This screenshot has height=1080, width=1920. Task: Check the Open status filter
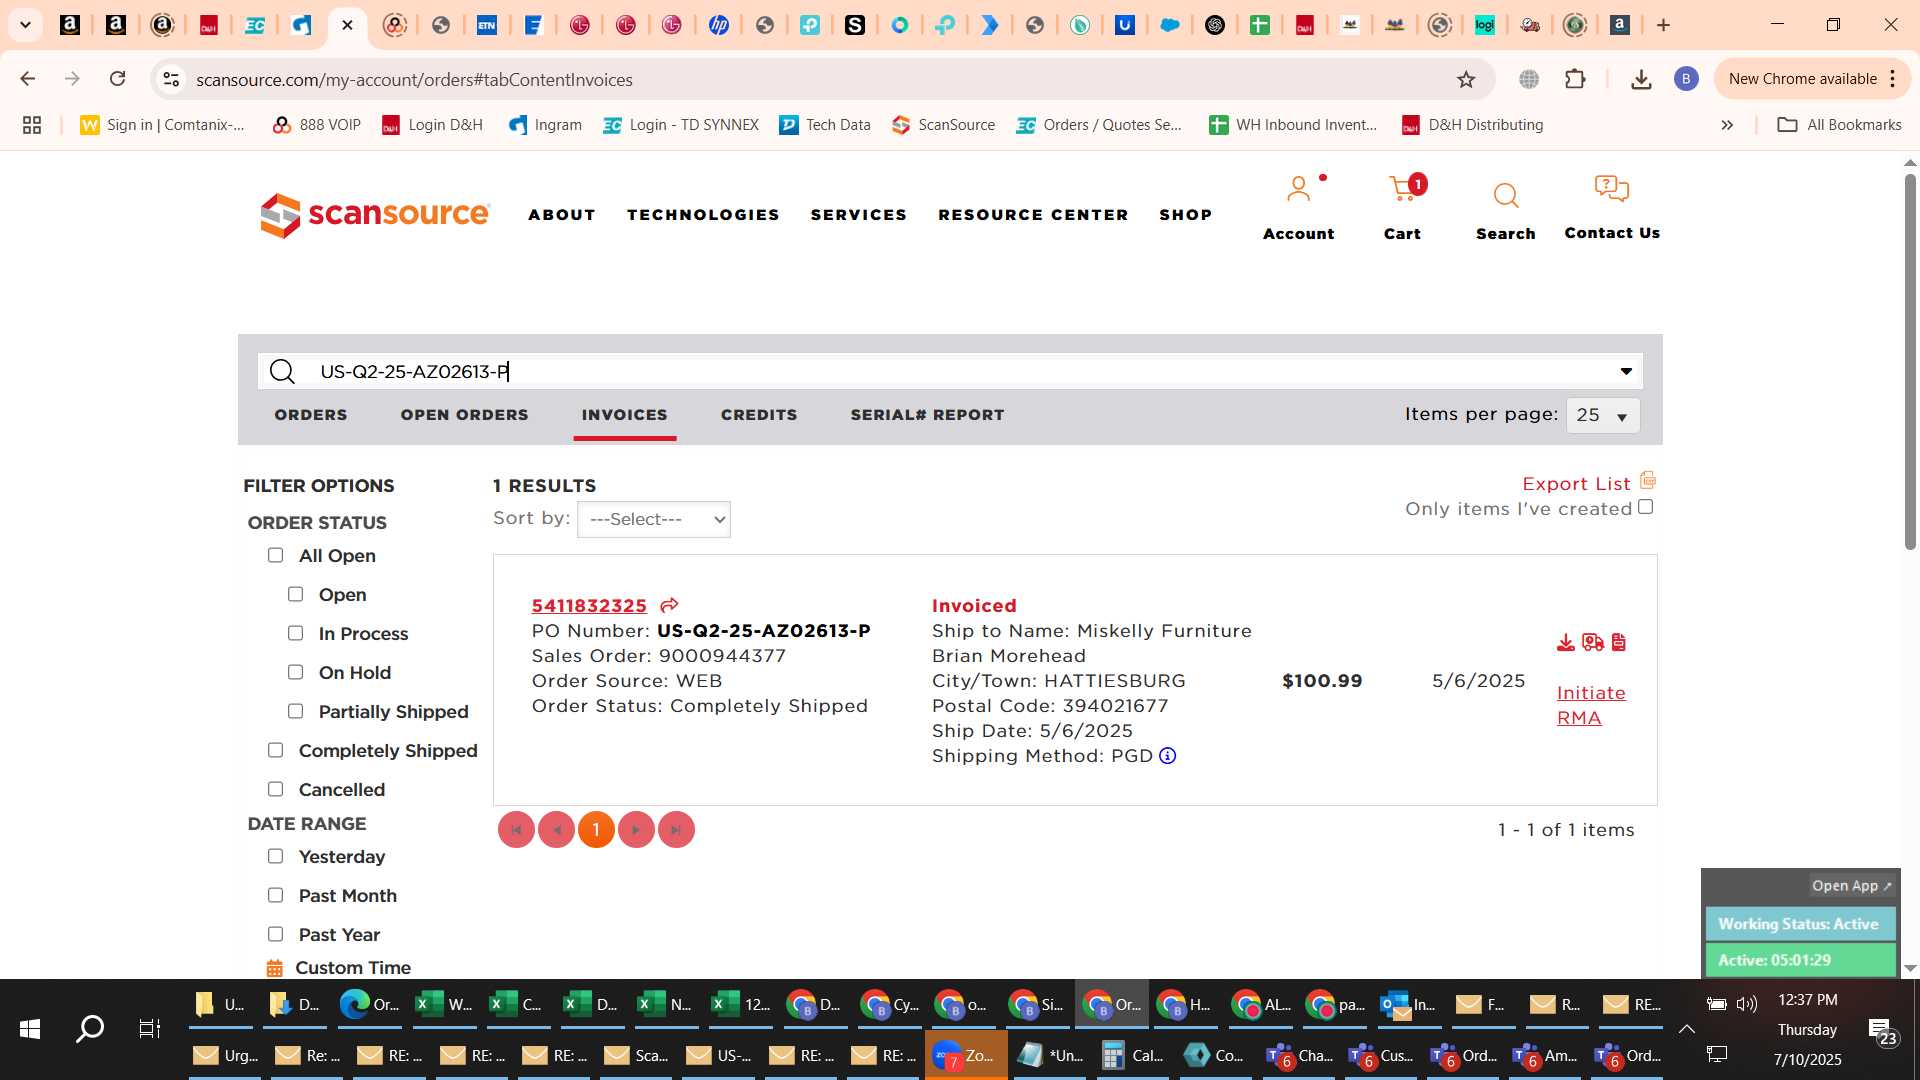295,594
